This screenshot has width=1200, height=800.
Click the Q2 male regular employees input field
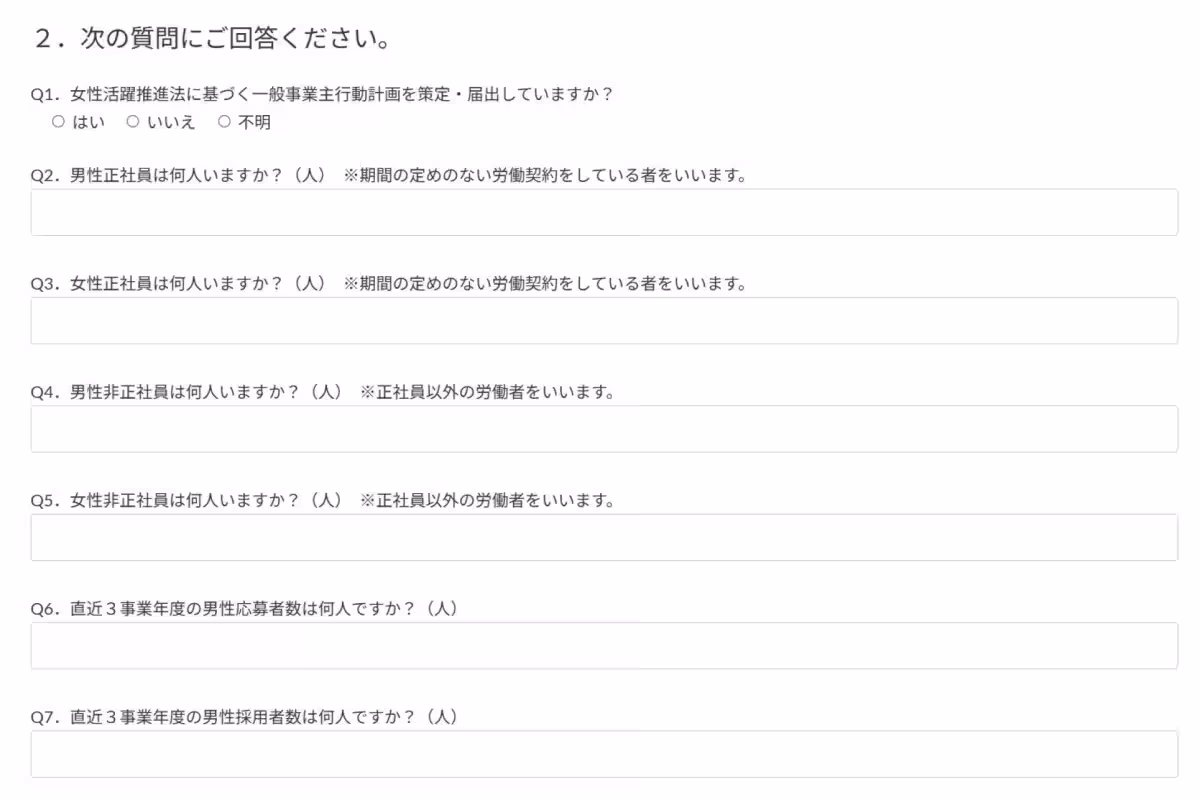click(x=600, y=212)
